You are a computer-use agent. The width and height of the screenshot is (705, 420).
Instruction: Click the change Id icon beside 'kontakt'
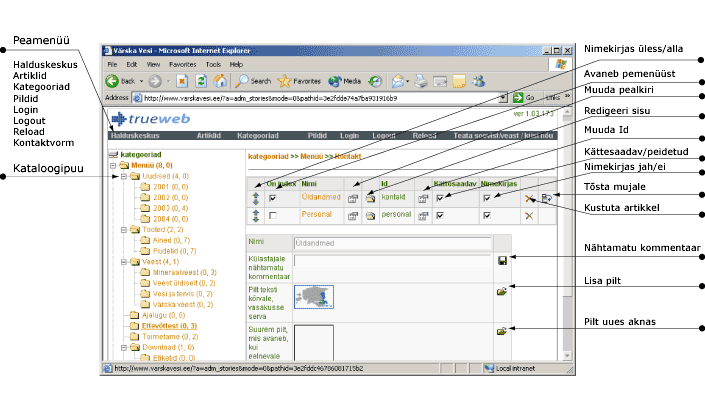[x=422, y=199]
